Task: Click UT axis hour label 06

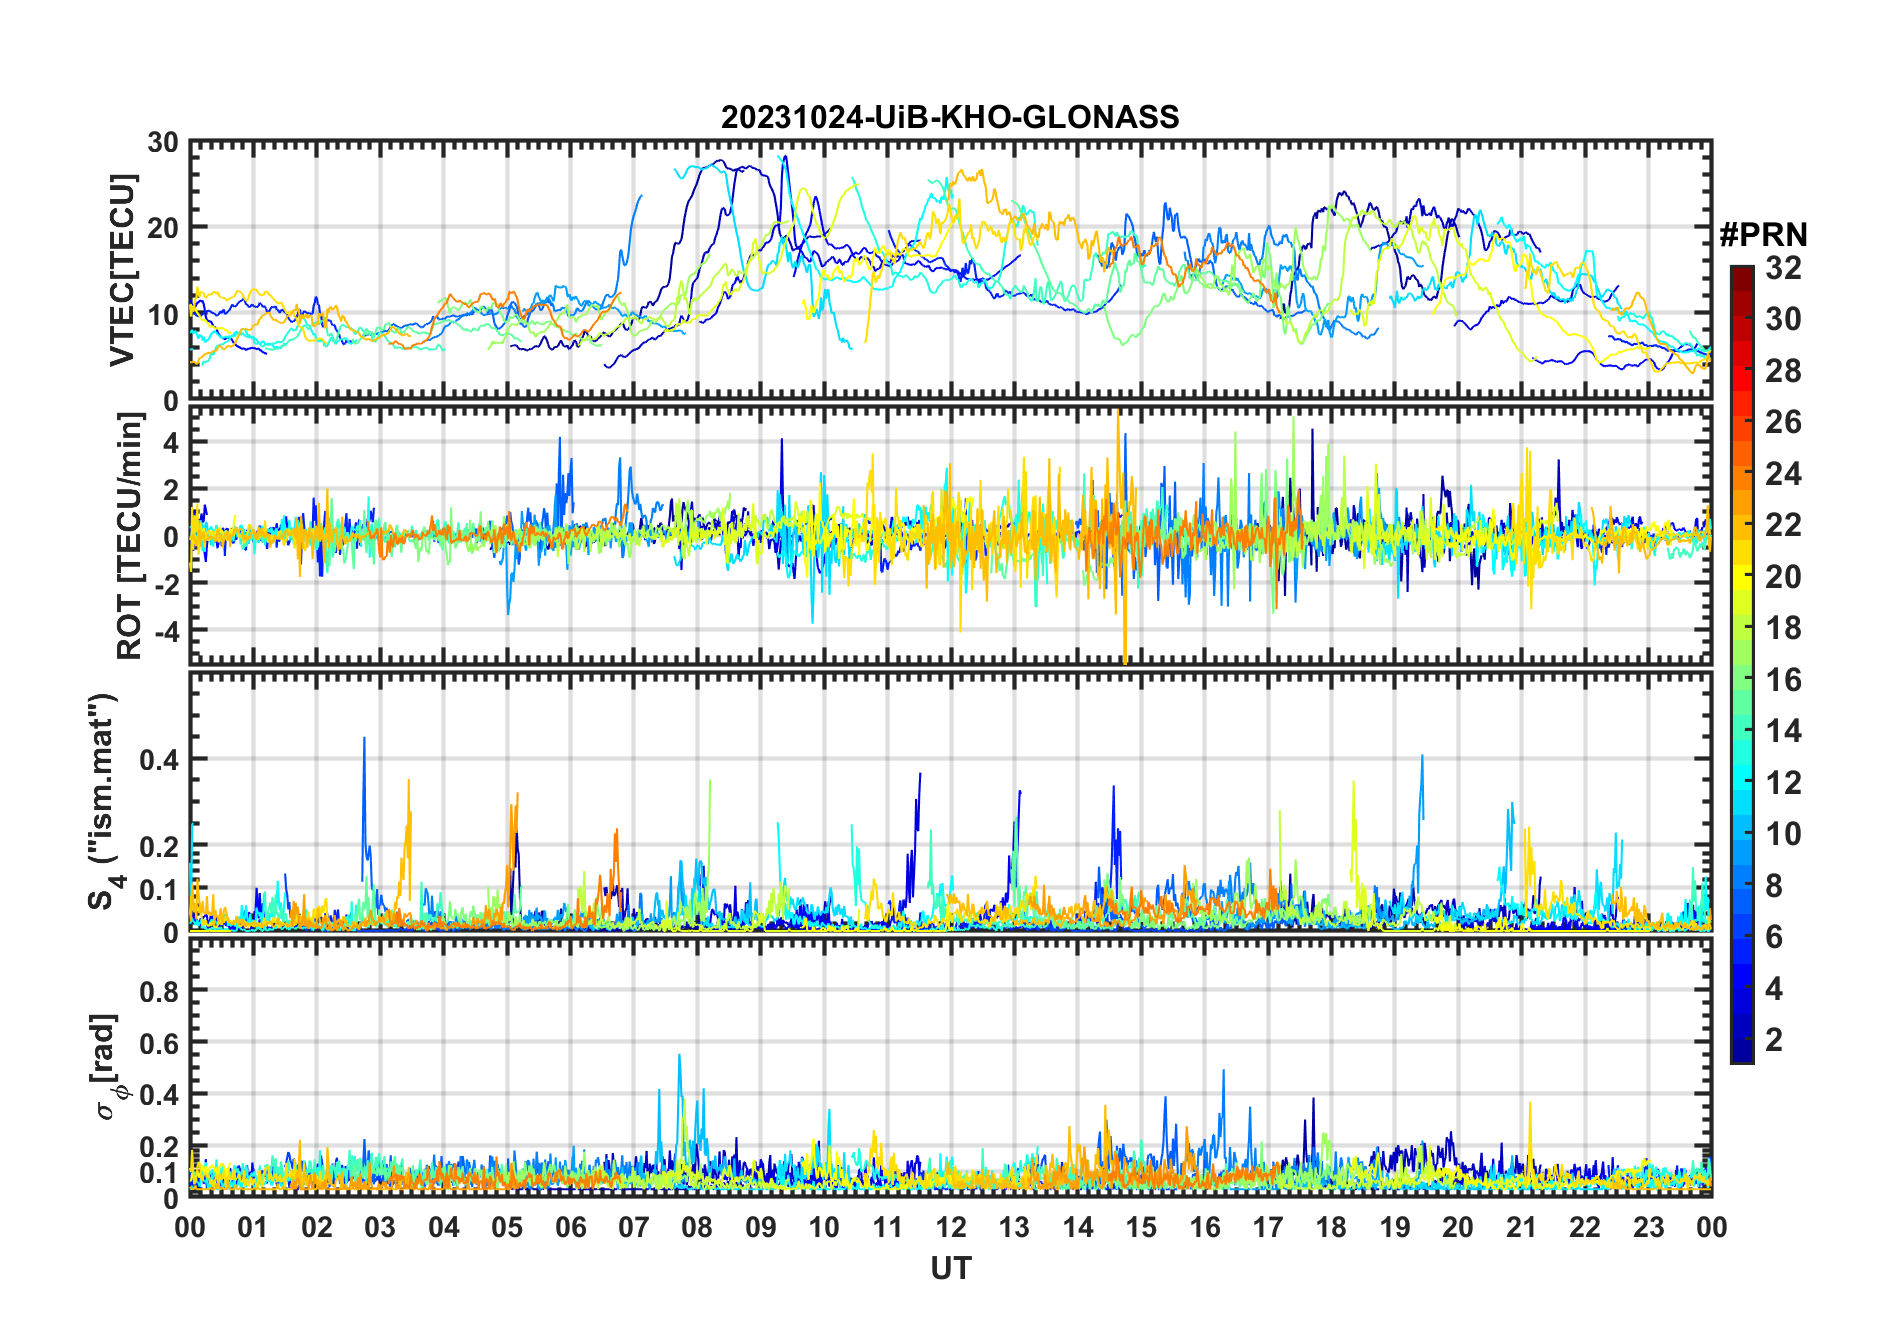Action: click(x=571, y=1227)
